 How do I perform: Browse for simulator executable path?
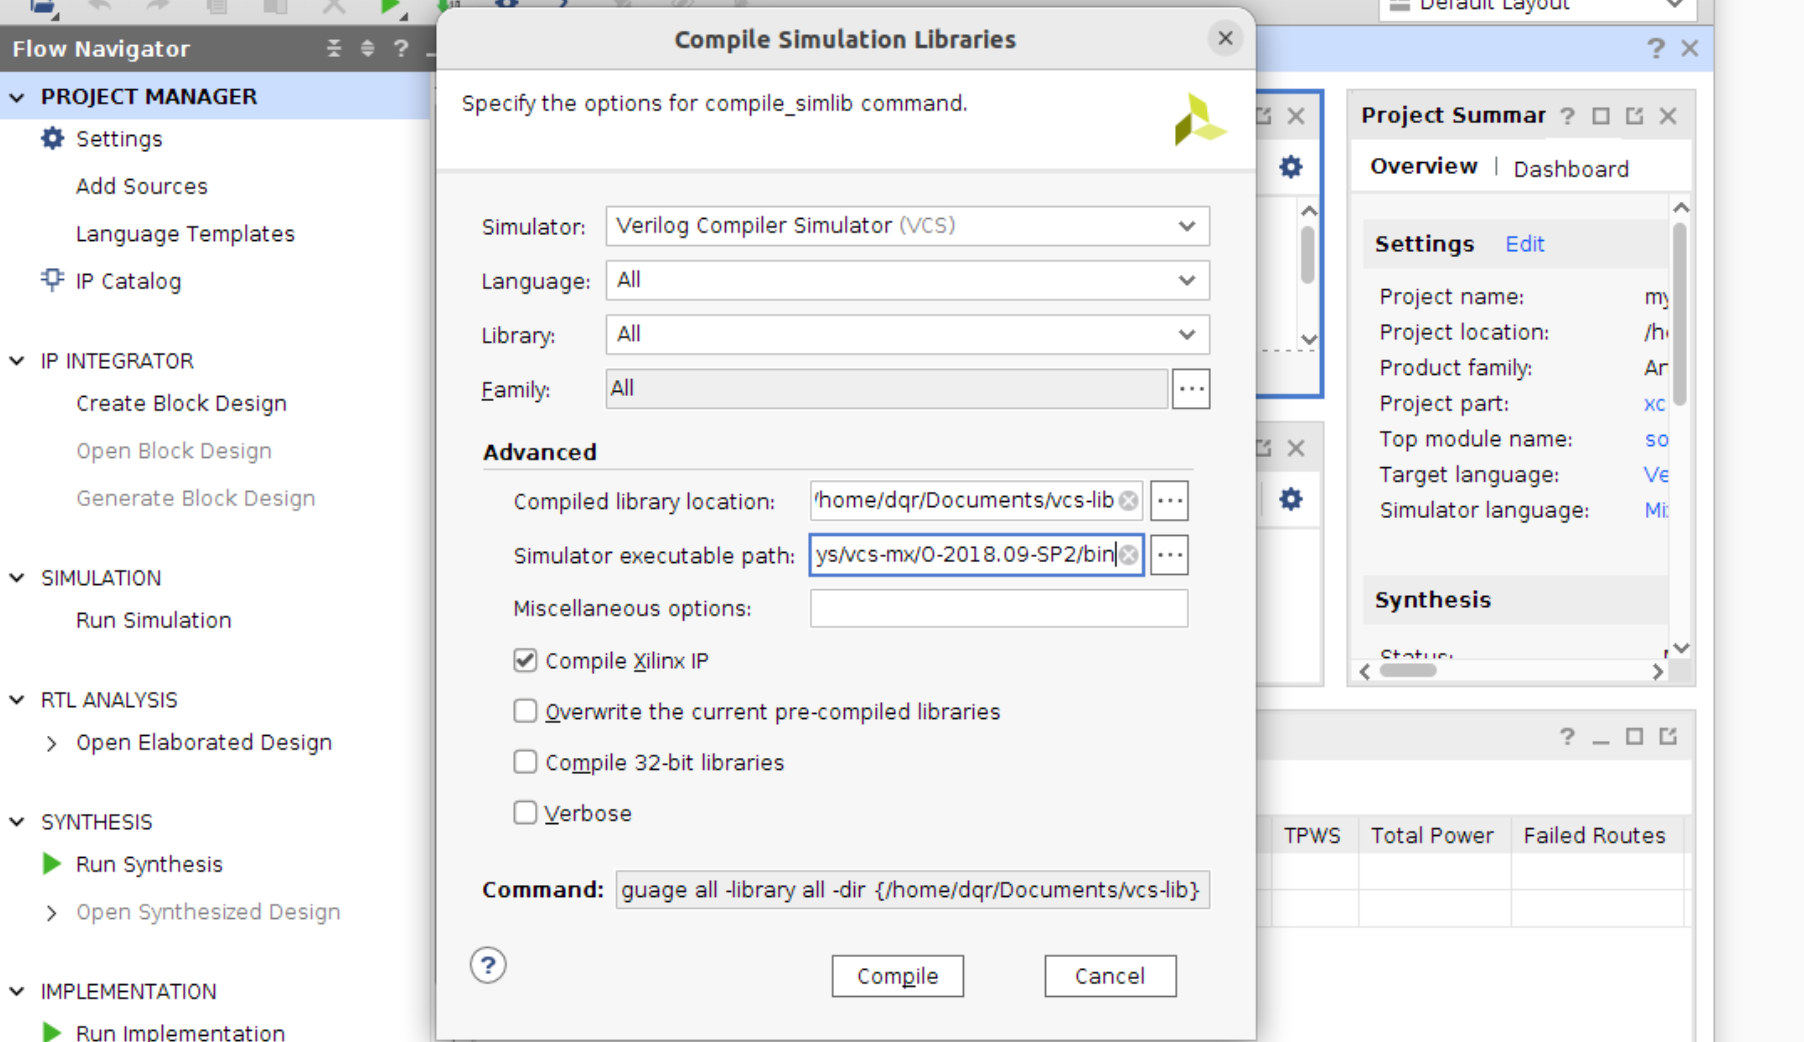[x=1169, y=555]
